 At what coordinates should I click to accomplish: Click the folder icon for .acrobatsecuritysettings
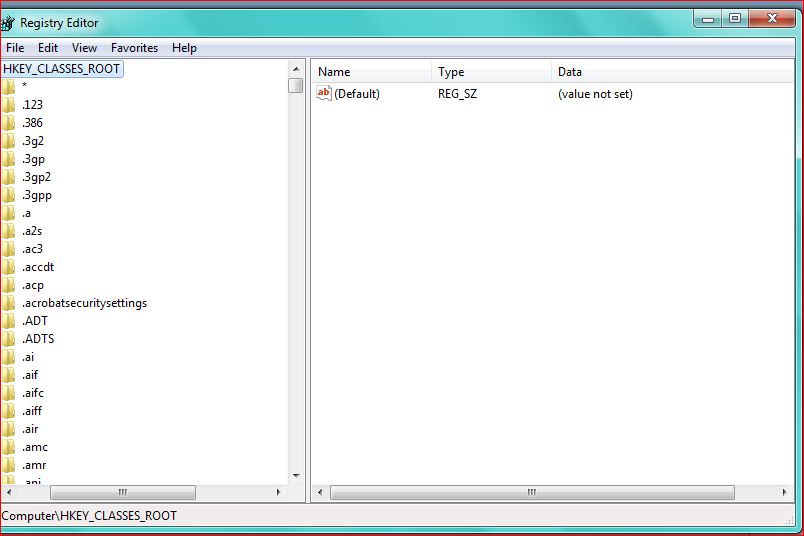pyautogui.click(x=8, y=303)
